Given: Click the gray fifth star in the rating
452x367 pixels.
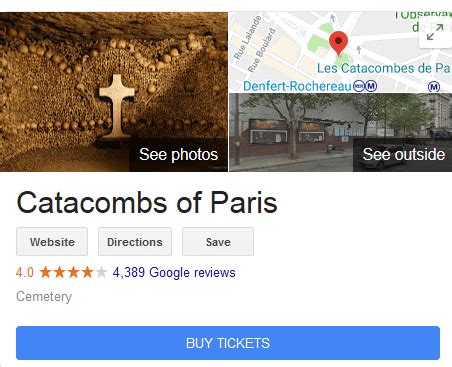Looking at the screenshot, I should 101,272.
